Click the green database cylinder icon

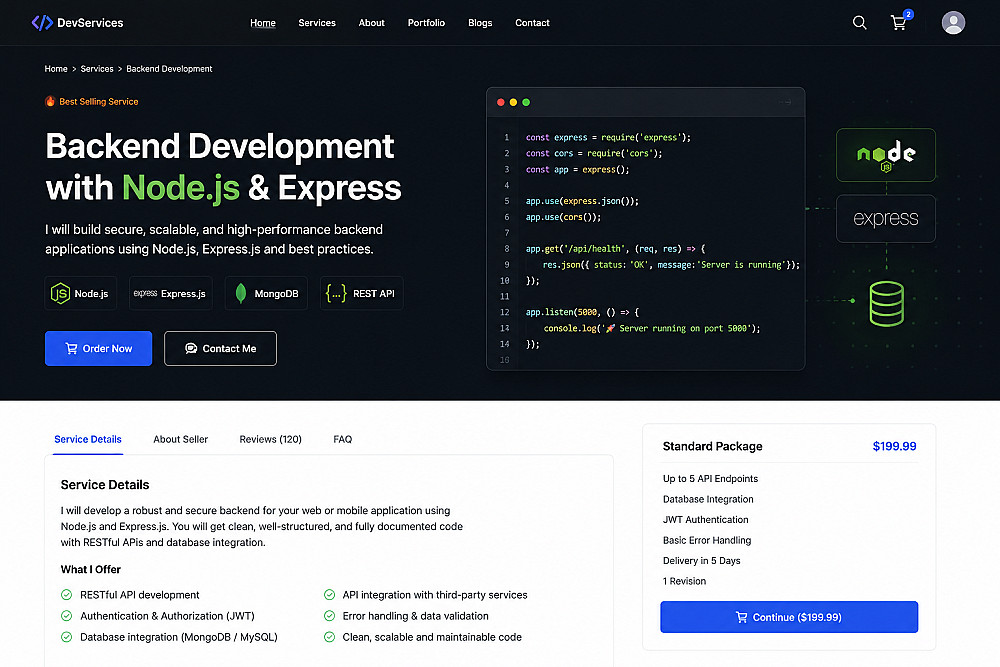coord(886,304)
